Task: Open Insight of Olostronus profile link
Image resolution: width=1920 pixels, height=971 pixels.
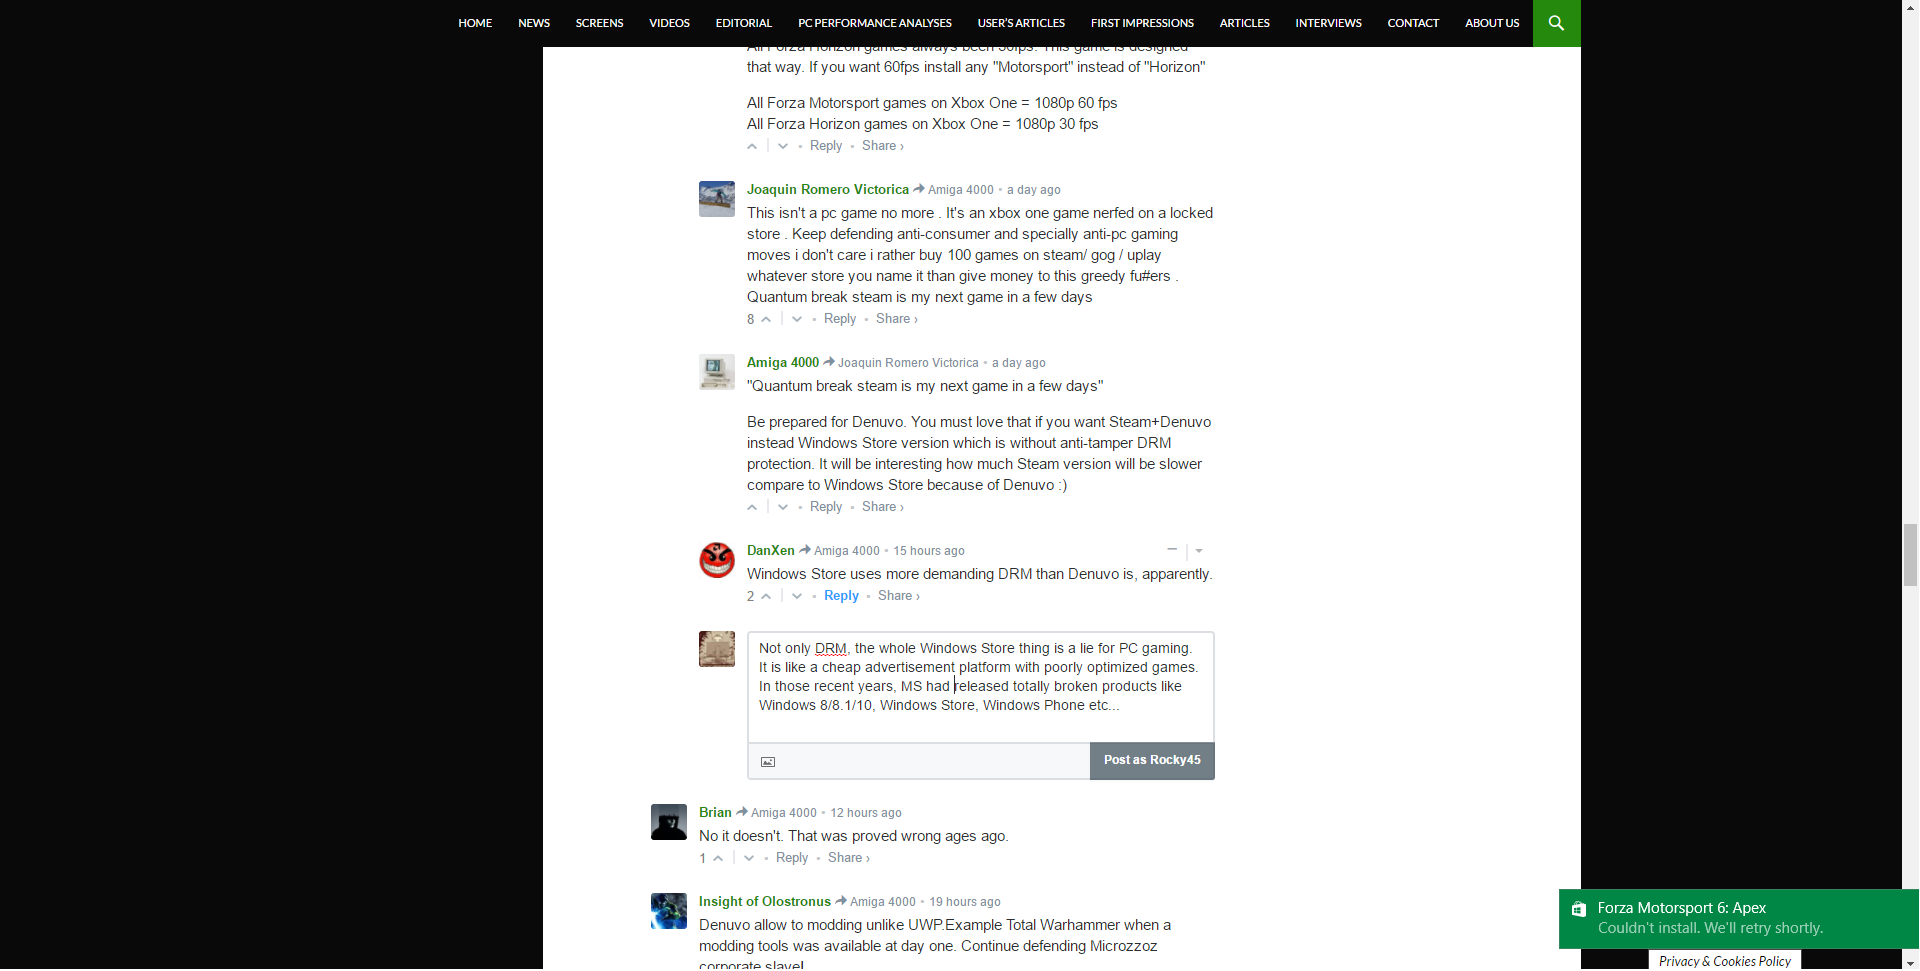Action: pyautogui.click(x=764, y=902)
